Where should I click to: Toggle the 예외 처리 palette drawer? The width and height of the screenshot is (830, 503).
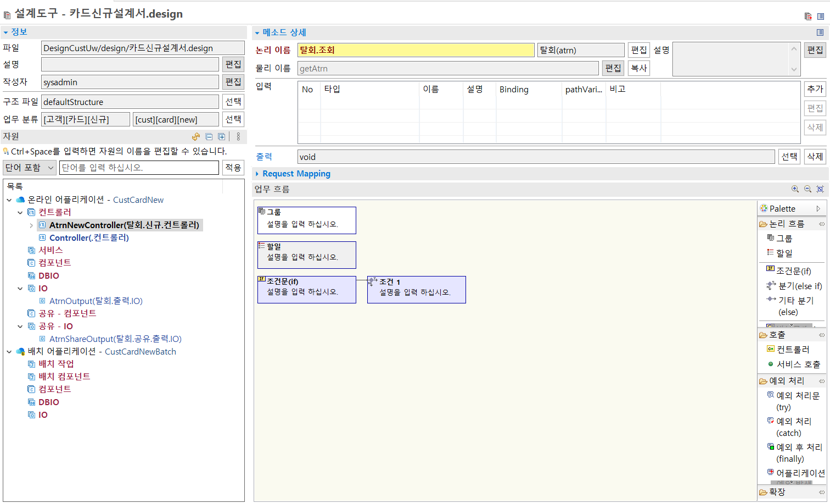(x=792, y=381)
